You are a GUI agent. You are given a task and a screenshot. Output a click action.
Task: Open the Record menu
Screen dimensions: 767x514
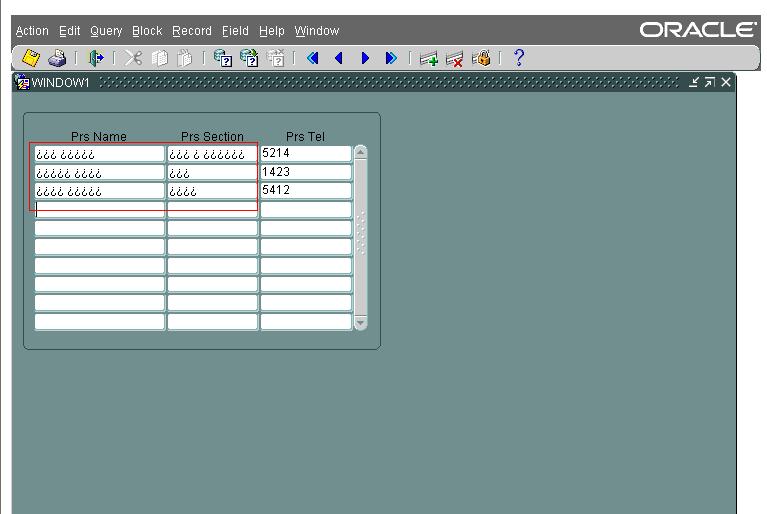(x=192, y=31)
